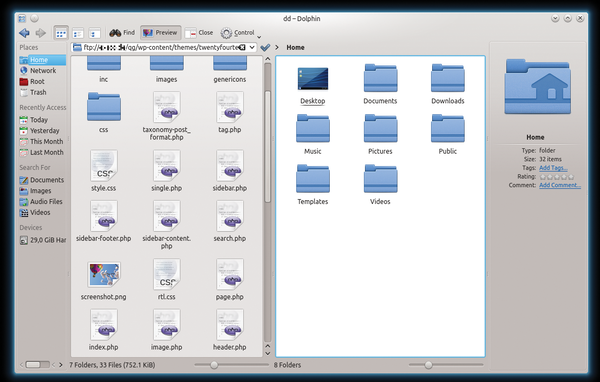
Task: Select taxonomy-post_format.php file
Action: [166, 116]
